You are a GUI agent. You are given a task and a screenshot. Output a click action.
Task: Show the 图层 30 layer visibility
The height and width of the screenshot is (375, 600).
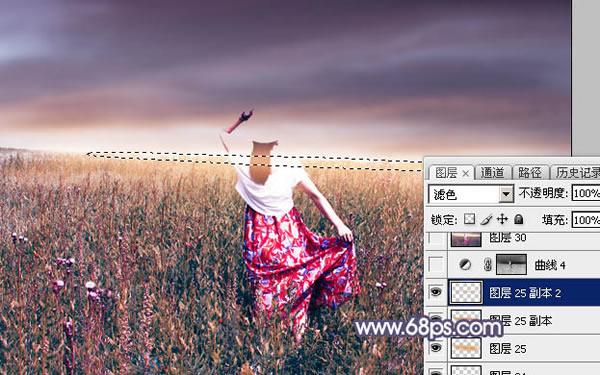(x=436, y=238)
